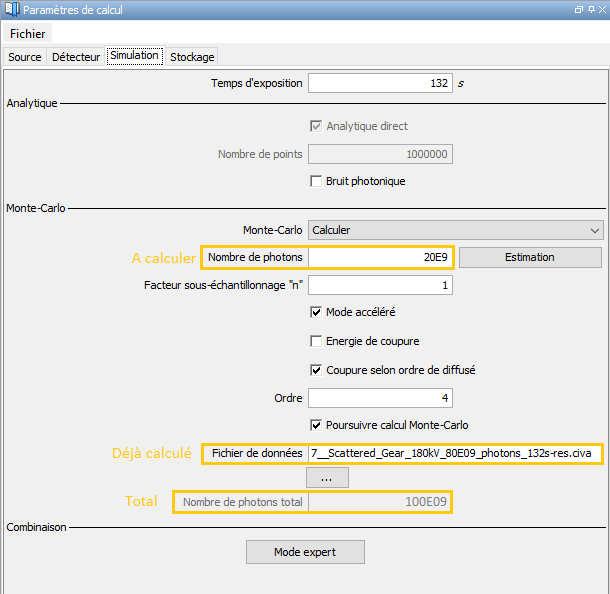Click the Nombre de photons field
Image resolution: width=610 pixels, height=594 pixels.
pyautogui.click(x=380, y=257)
